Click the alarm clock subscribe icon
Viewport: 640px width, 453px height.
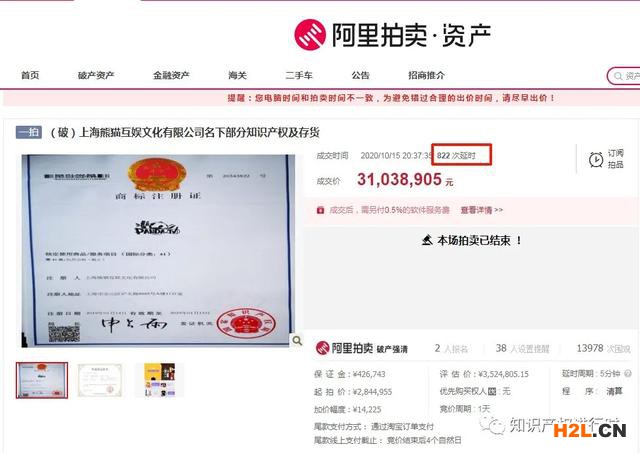click(596, 159)
